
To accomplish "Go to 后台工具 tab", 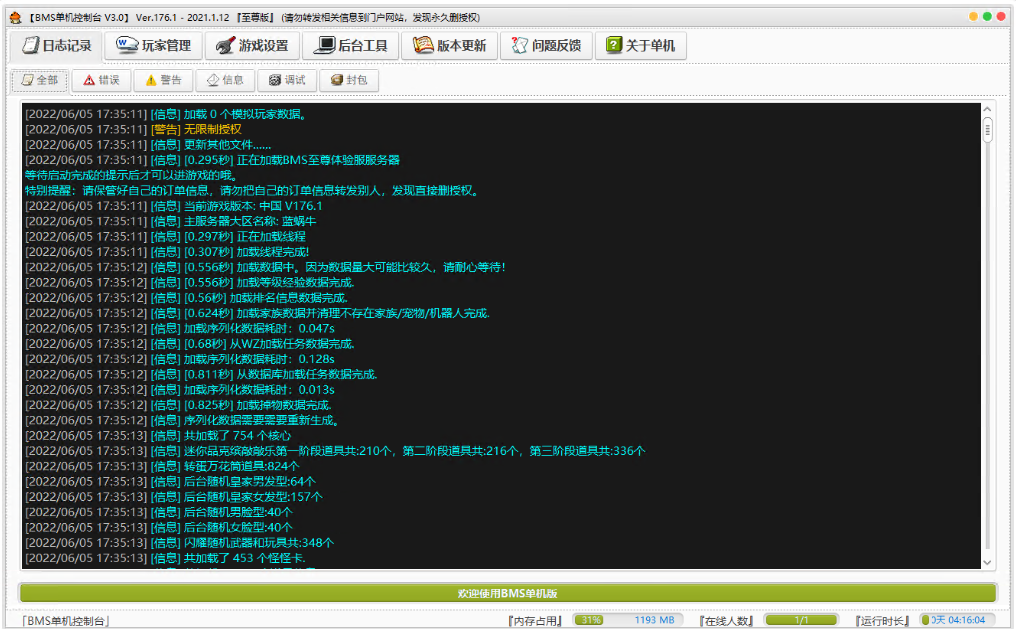I will click(351, 45).
